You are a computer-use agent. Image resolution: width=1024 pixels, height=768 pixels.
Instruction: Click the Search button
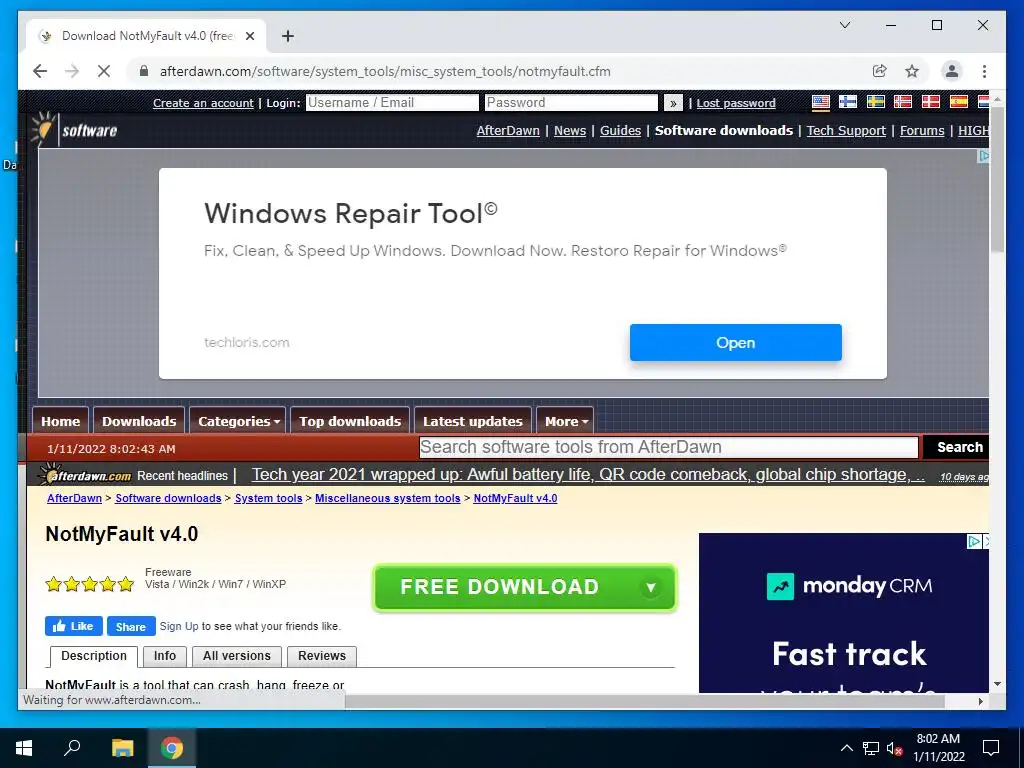(958, 447)
